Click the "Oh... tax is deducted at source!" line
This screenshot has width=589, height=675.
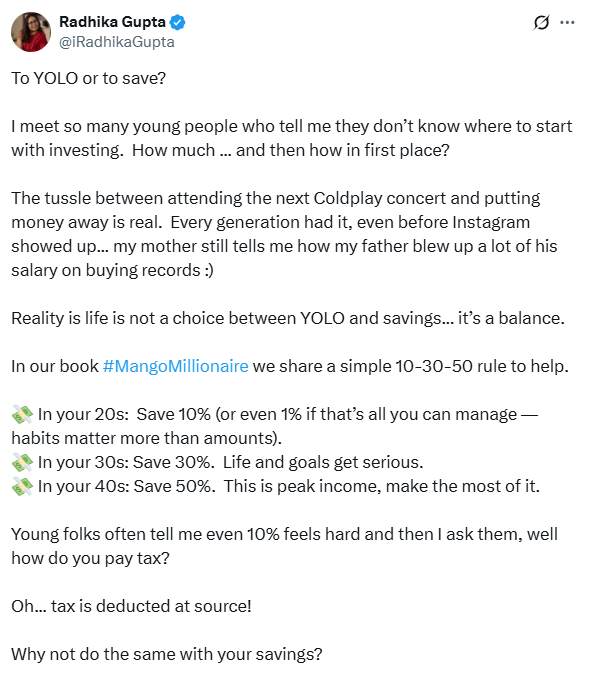(131, 607)
